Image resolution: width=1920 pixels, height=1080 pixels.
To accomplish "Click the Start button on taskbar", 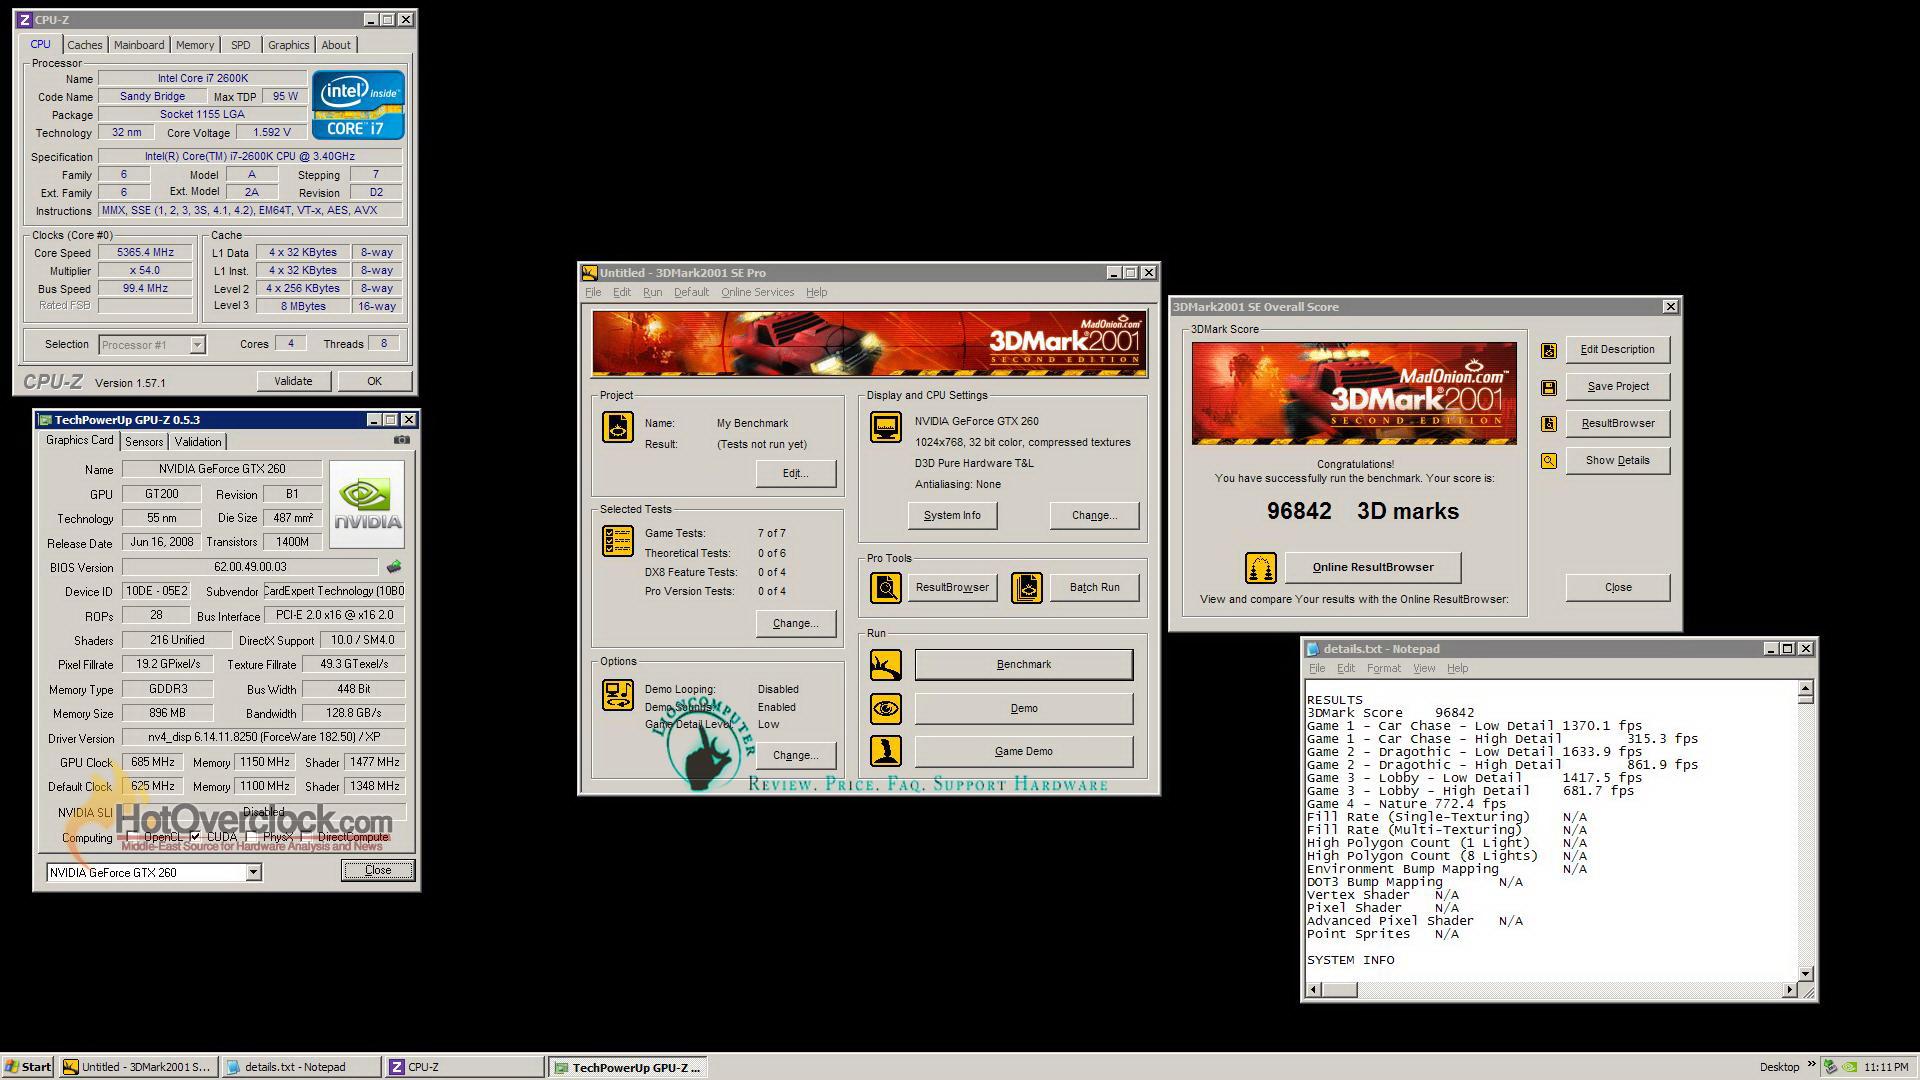I will [x=28, y=1067].
